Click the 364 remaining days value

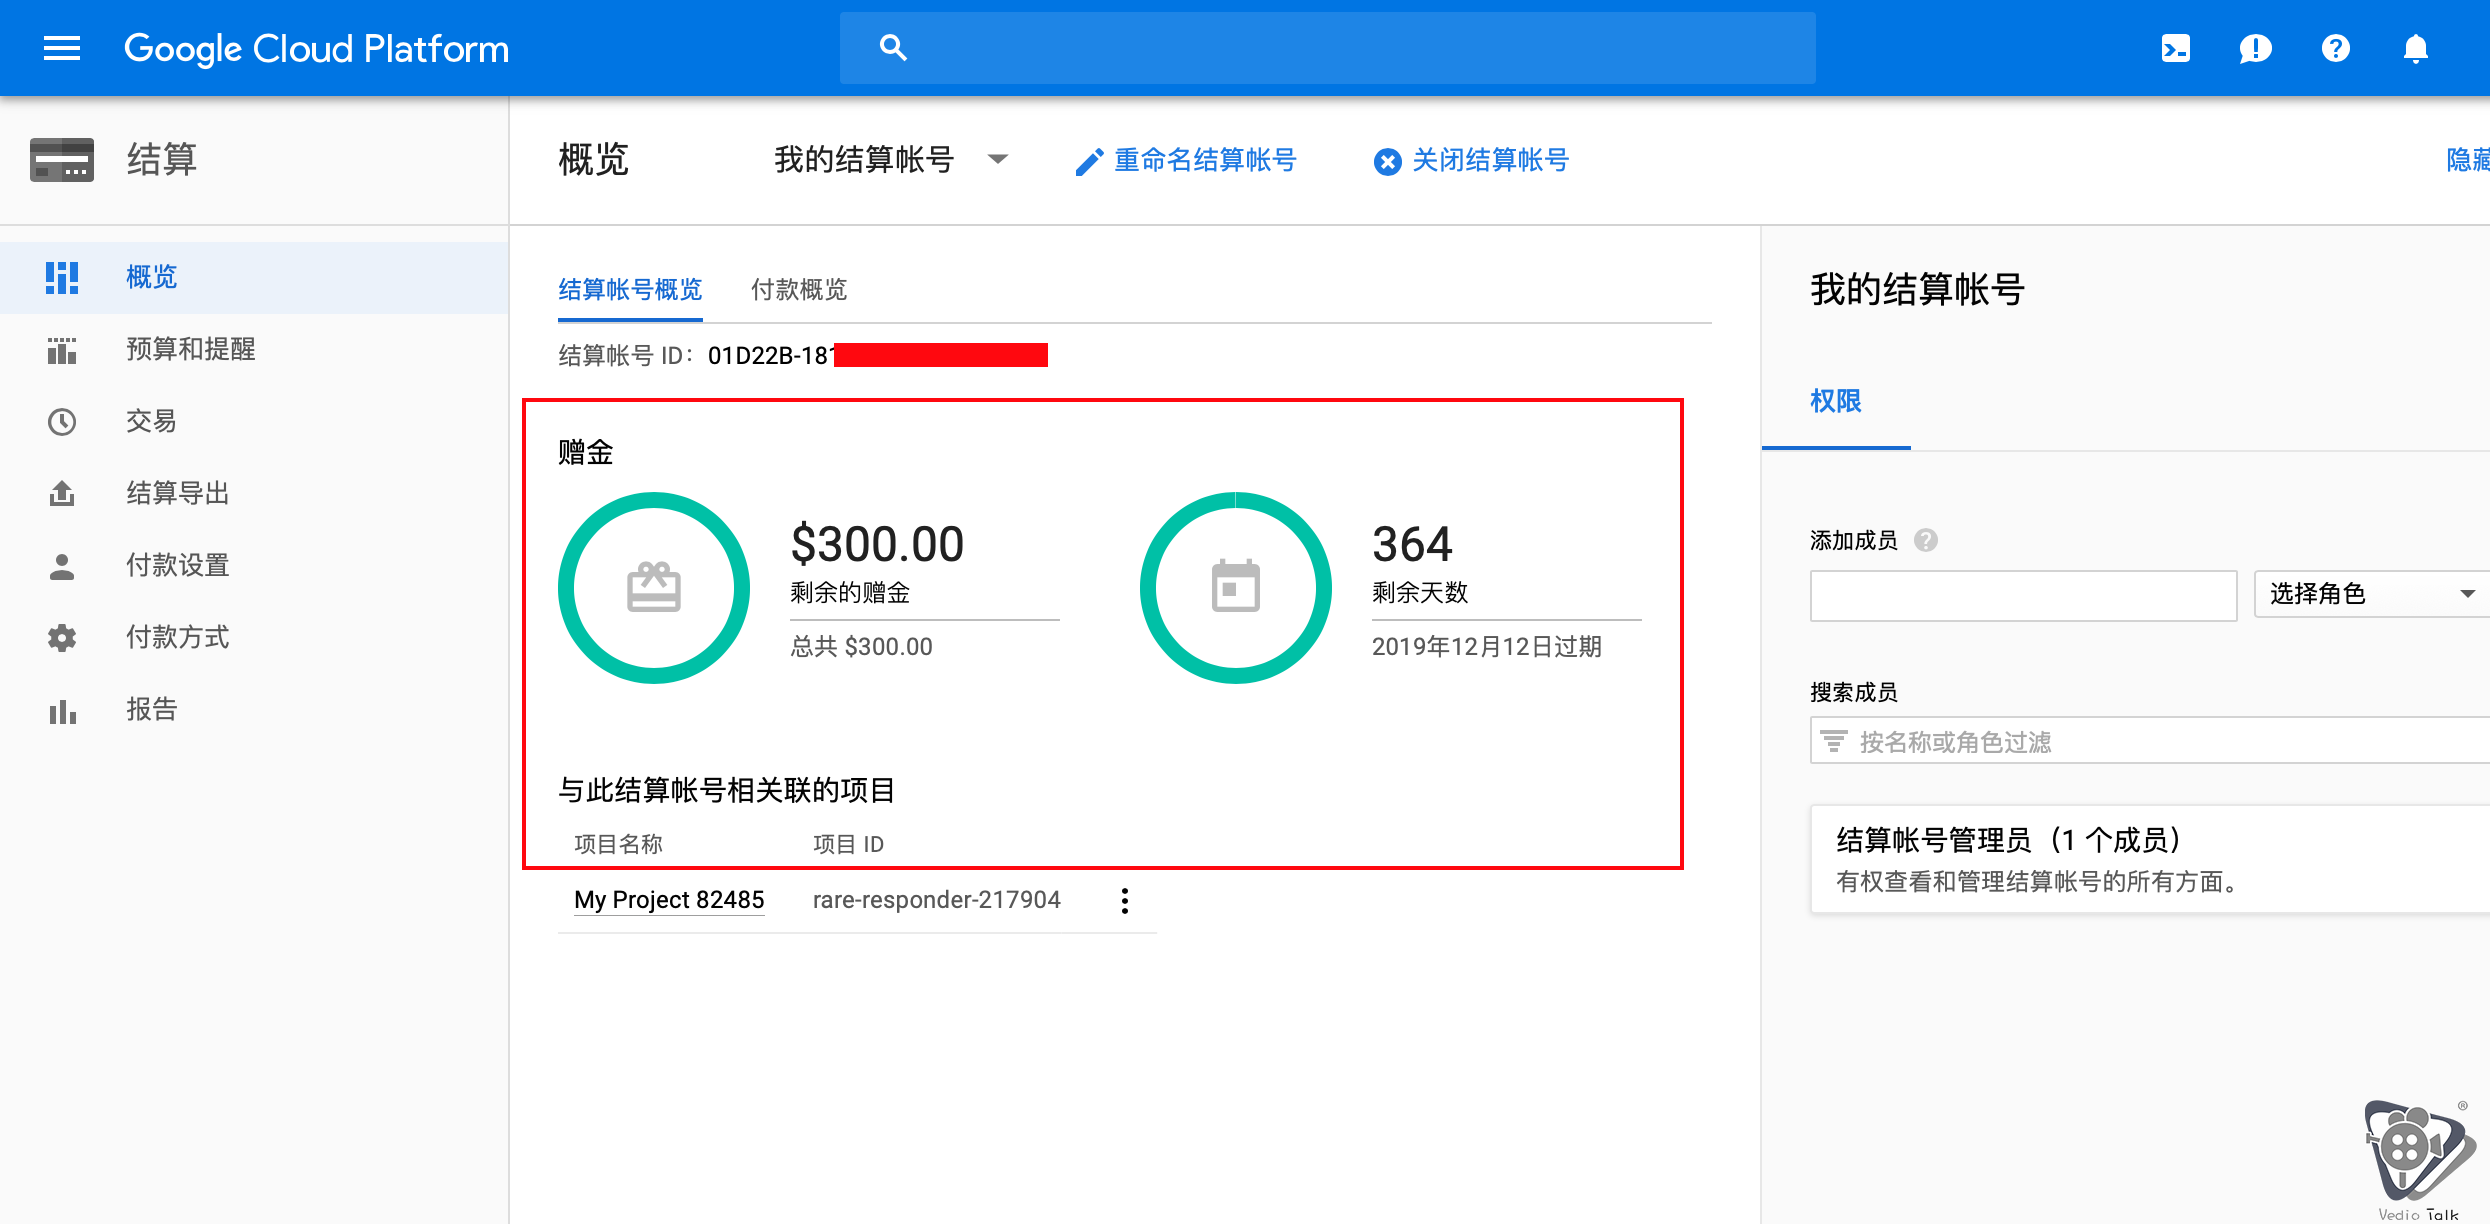click(x=1412, y=544)
